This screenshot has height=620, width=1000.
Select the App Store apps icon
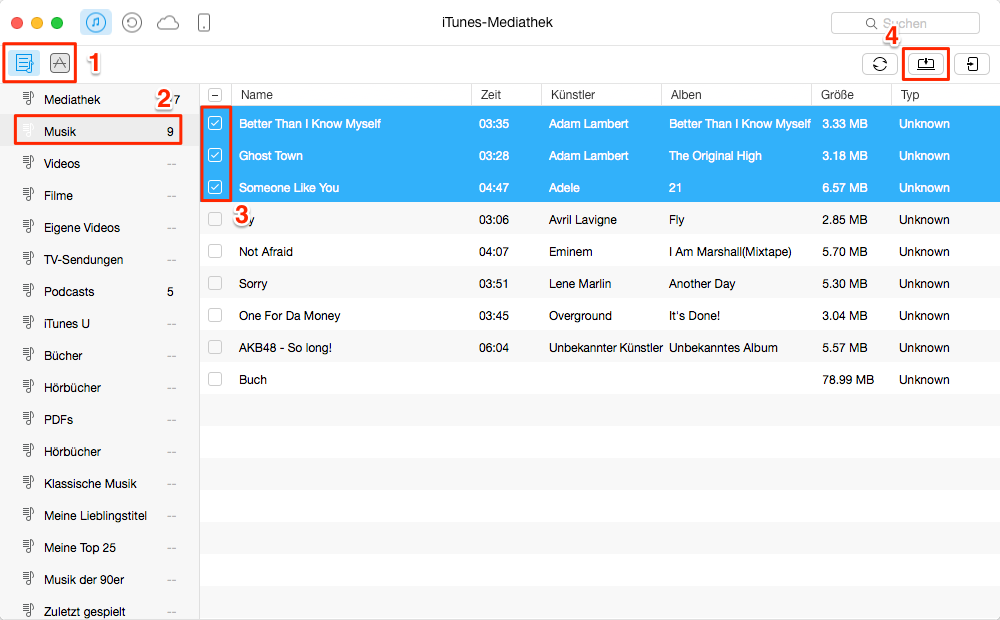[x=59, y=63]
